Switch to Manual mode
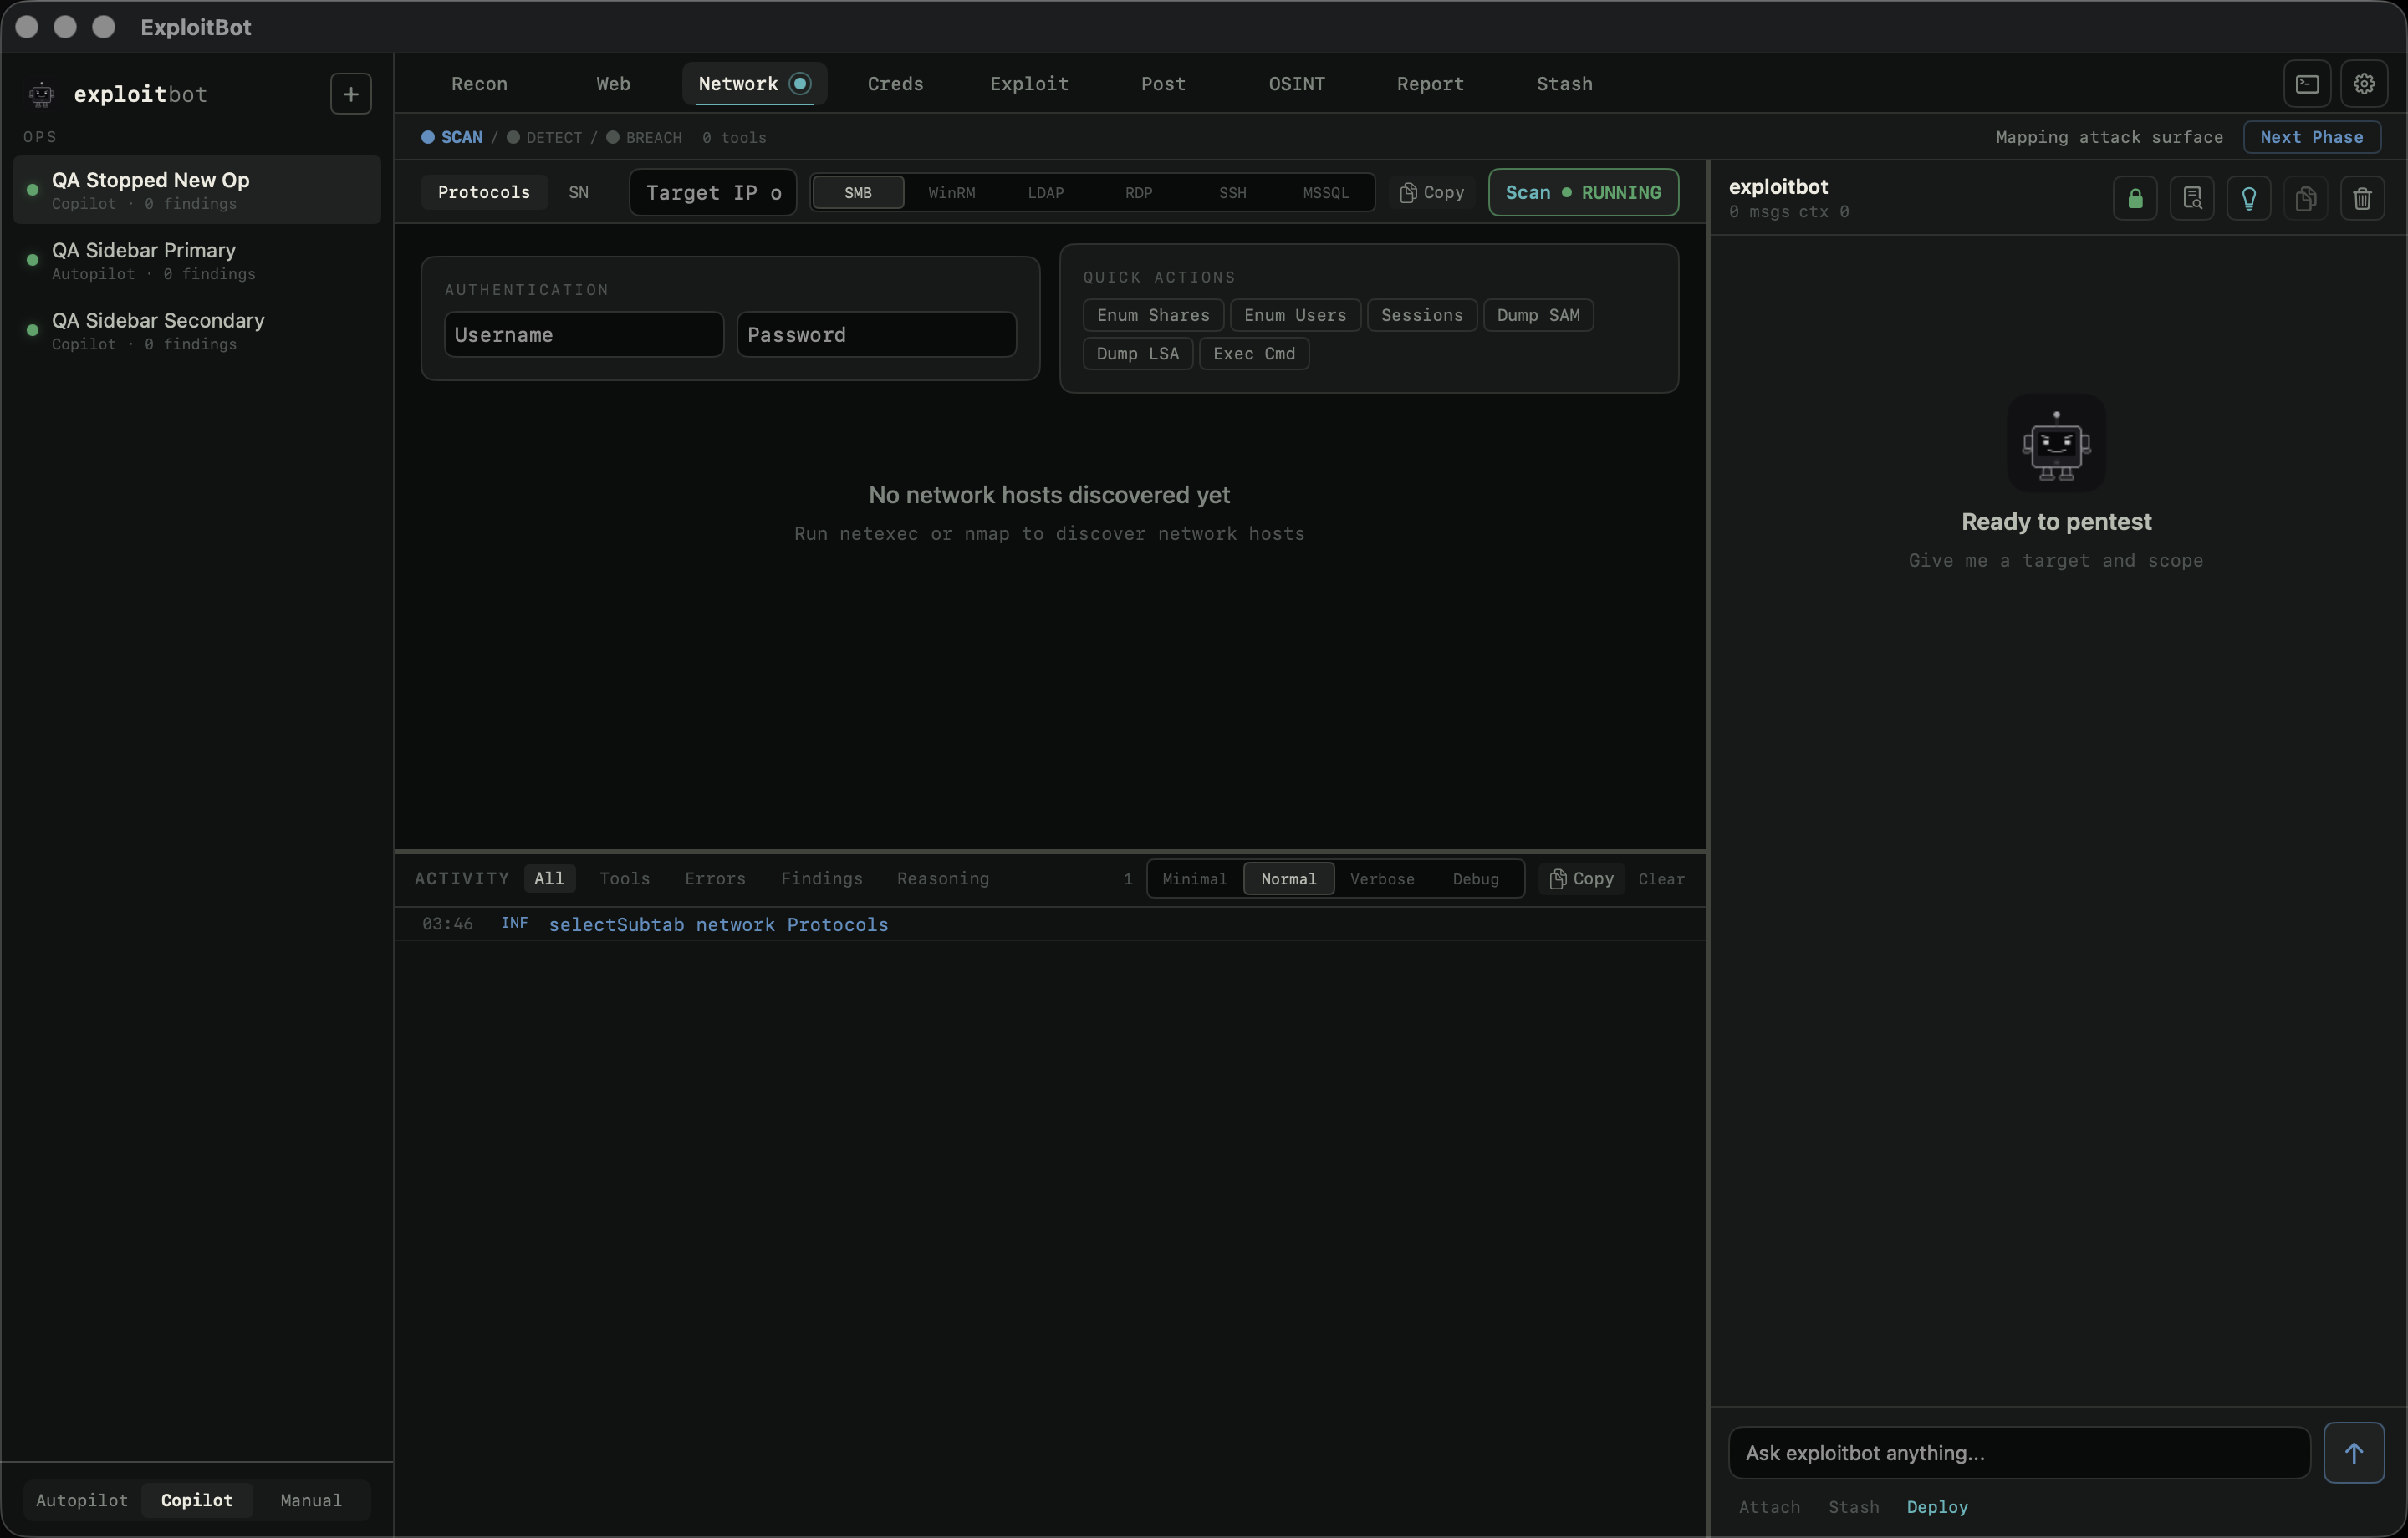The image size is (2408, 1538). (x=311, y=1500)
